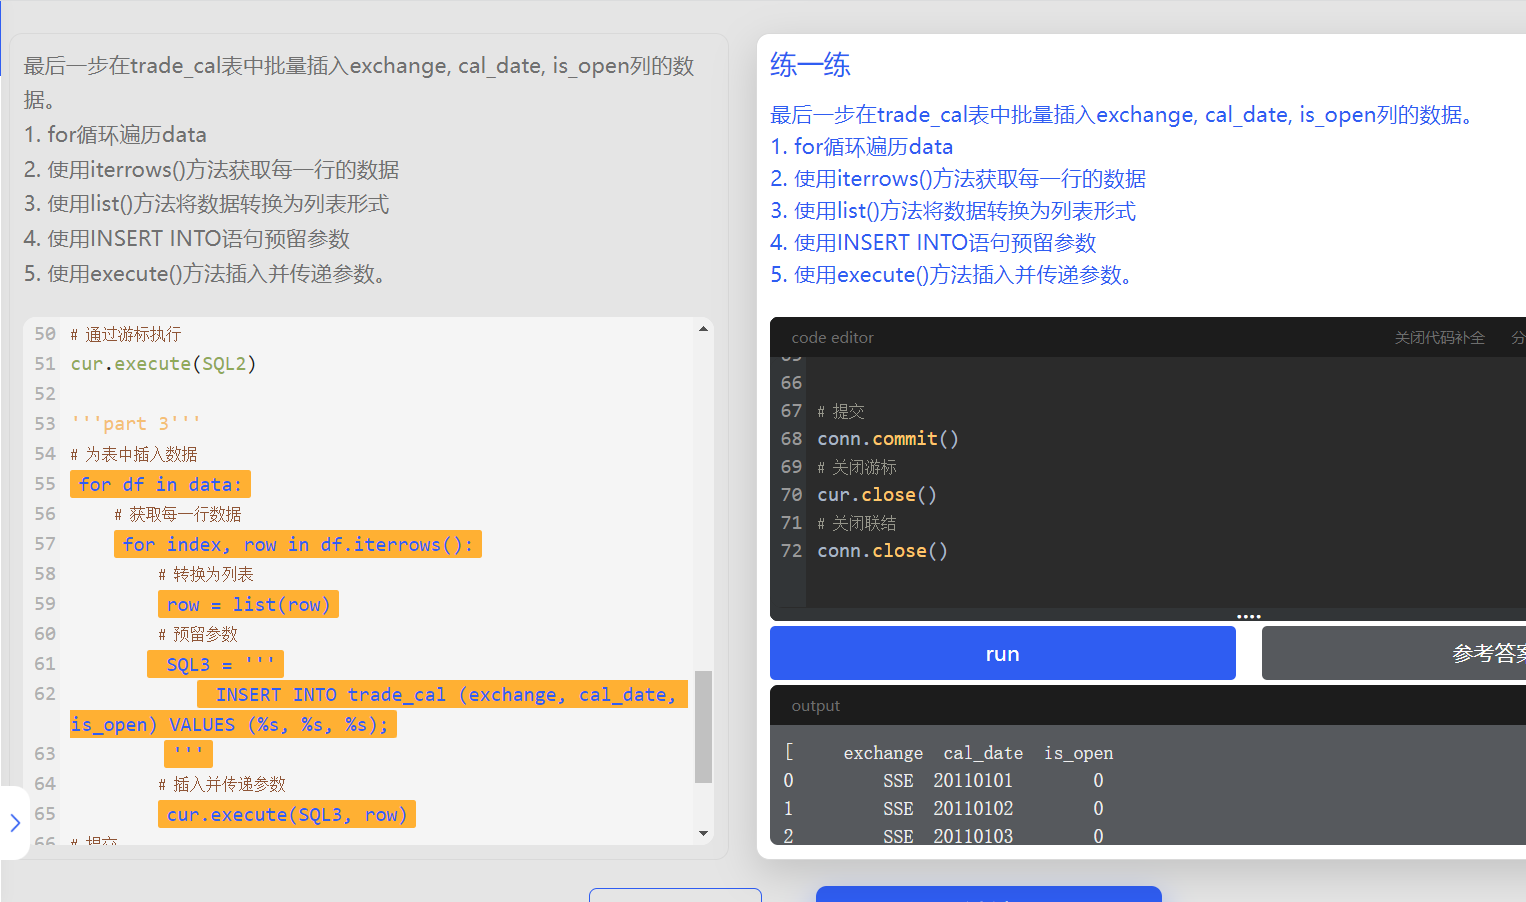Screen dimensions: 1526x902
Task: Expand the left sidebar chevron arrow
Action: tap(15, 822)
